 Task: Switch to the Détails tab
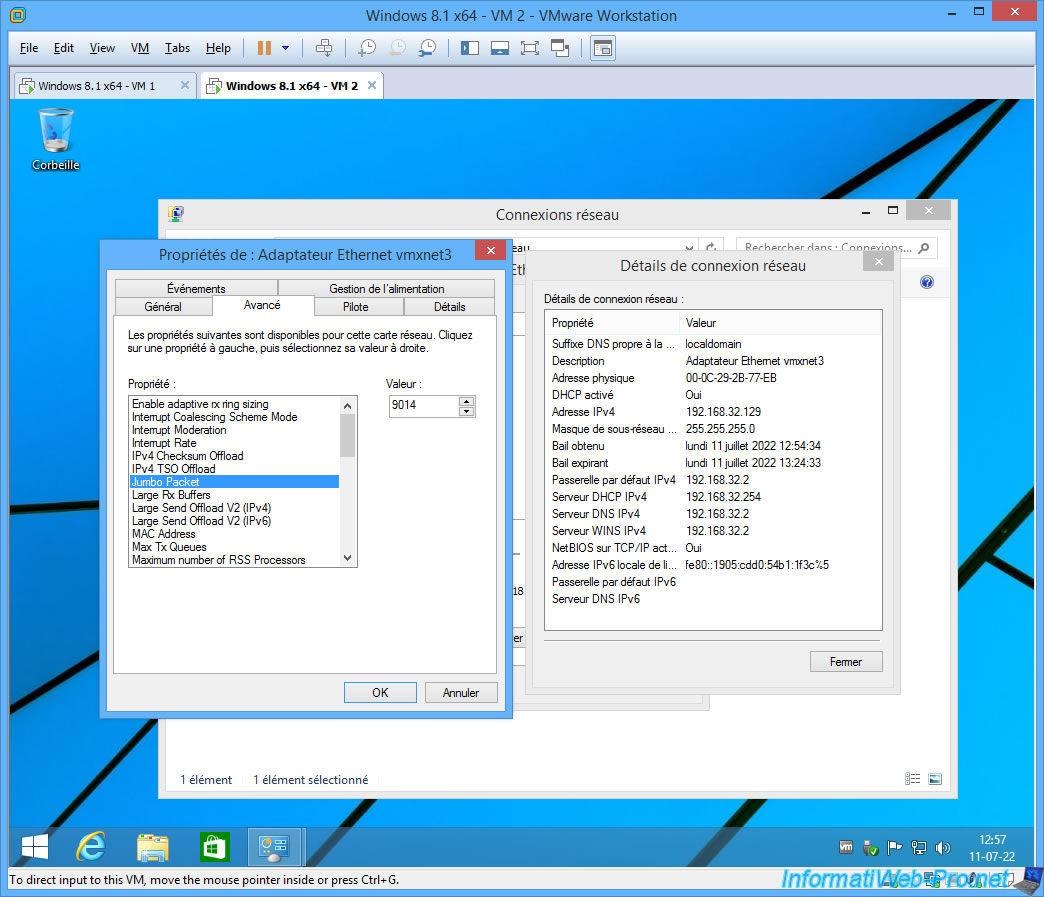tap(449, 306)
